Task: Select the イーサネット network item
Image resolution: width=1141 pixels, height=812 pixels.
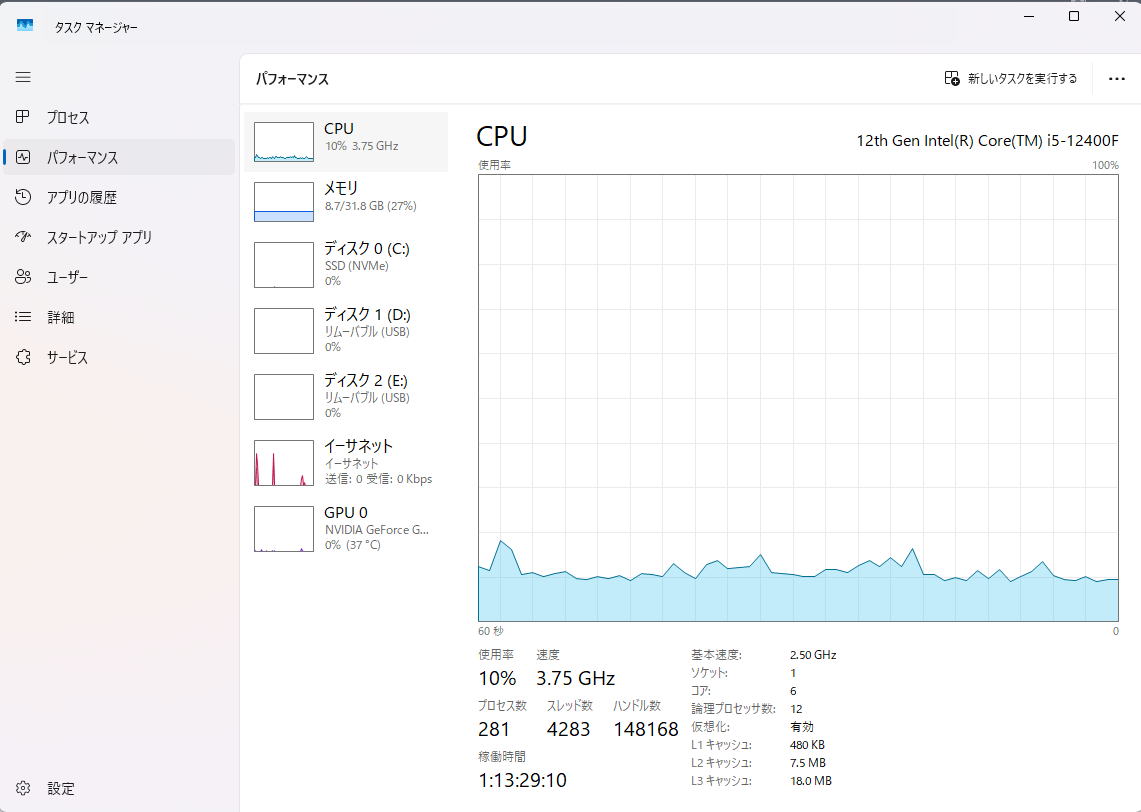Action: coord(346,462)
